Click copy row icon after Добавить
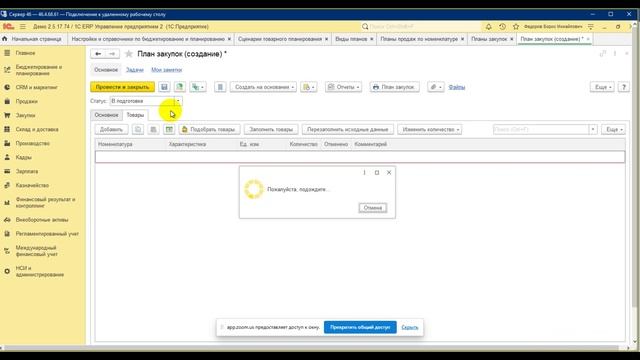This screenshot has height=360, width=640. click(138, 129)
